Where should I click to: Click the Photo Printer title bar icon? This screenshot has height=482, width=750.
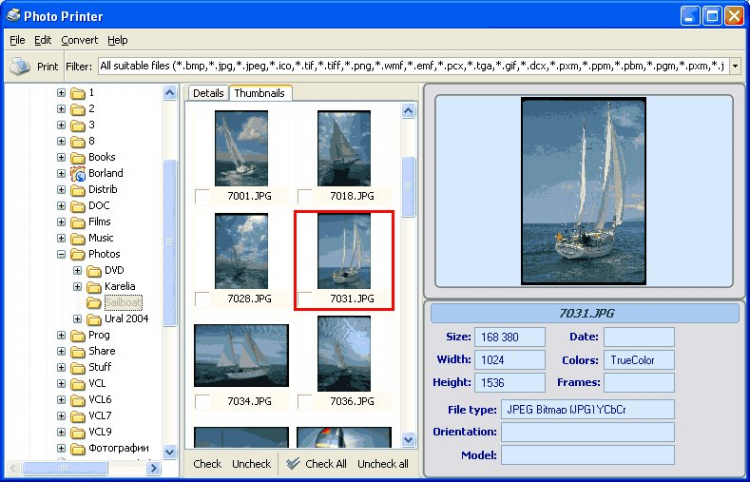(13, 16)
